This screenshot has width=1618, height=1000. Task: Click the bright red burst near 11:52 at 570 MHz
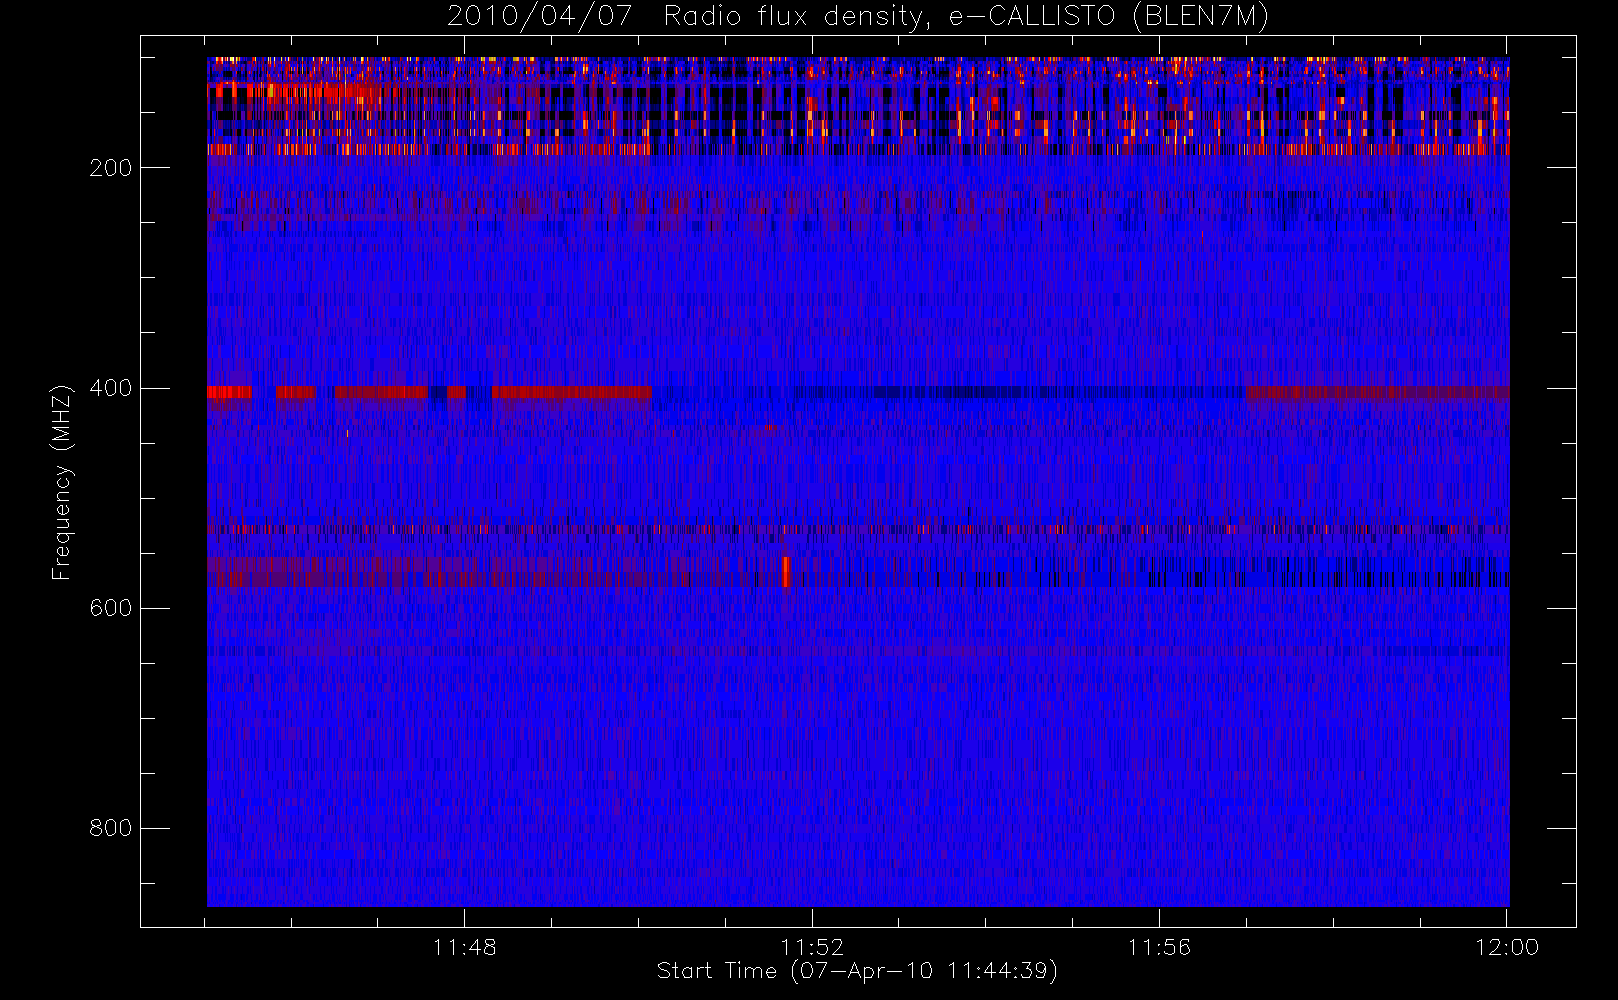point(786,572)
